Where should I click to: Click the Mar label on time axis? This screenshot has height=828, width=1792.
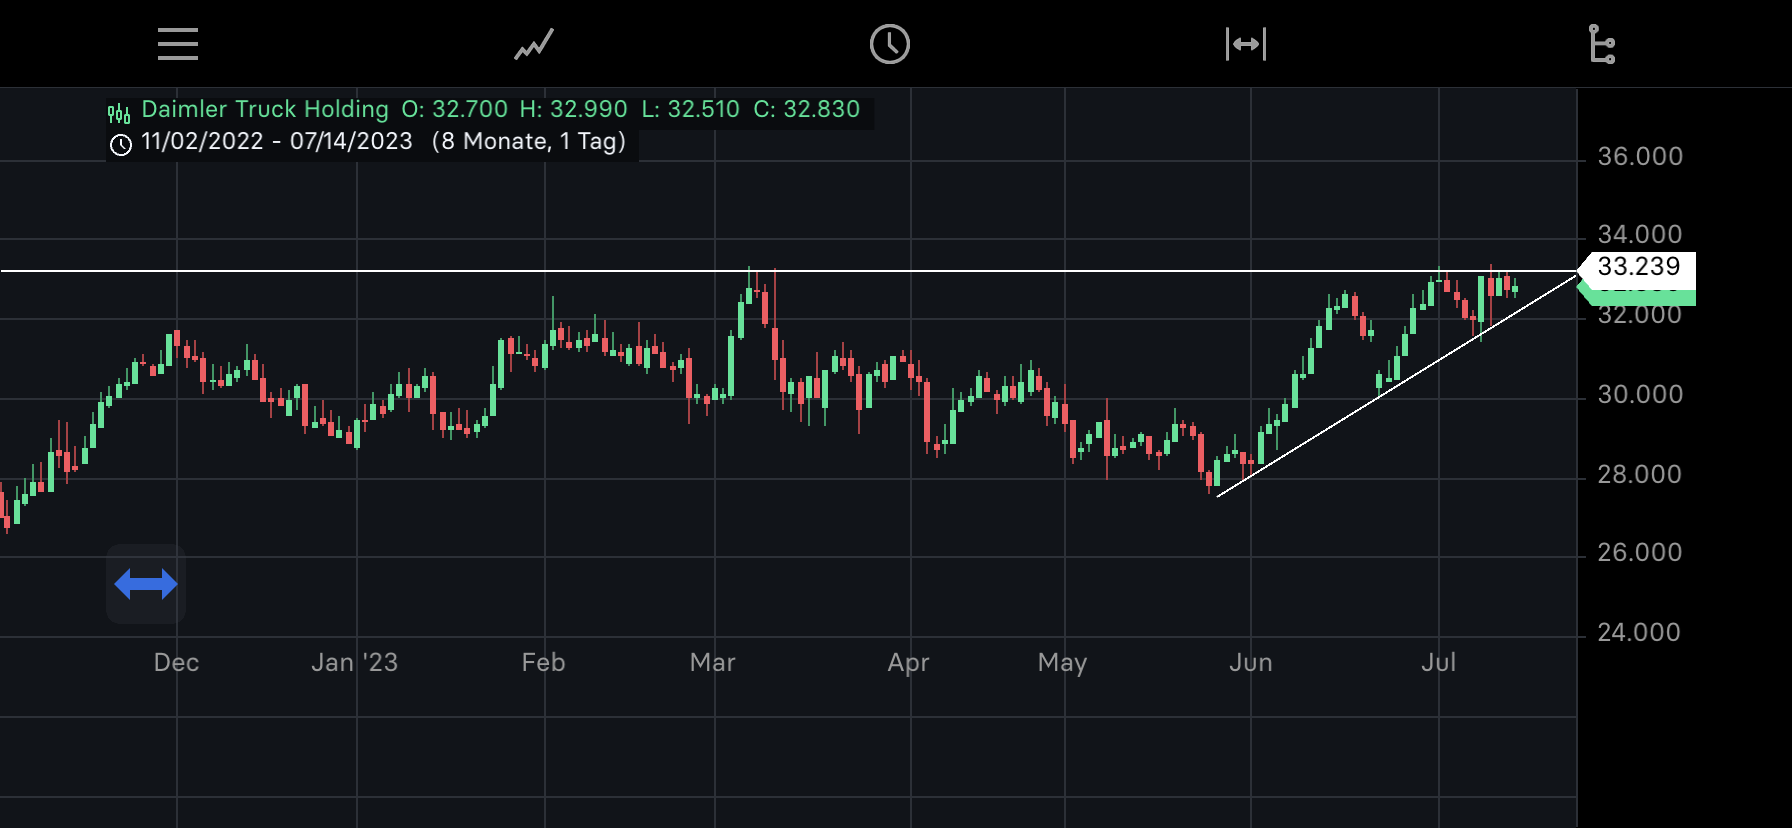[713, 663]
